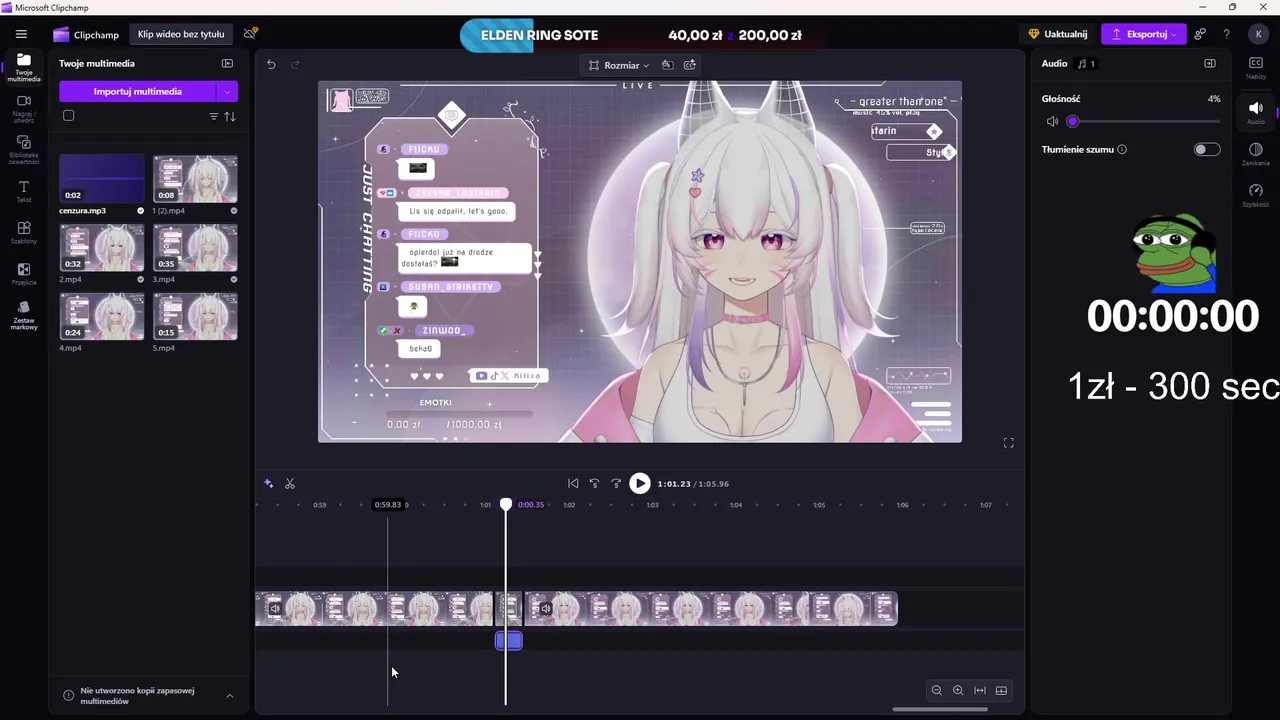
Task: Open Biblioteka zawartości sidebar tab
Action: pos(24,150)
